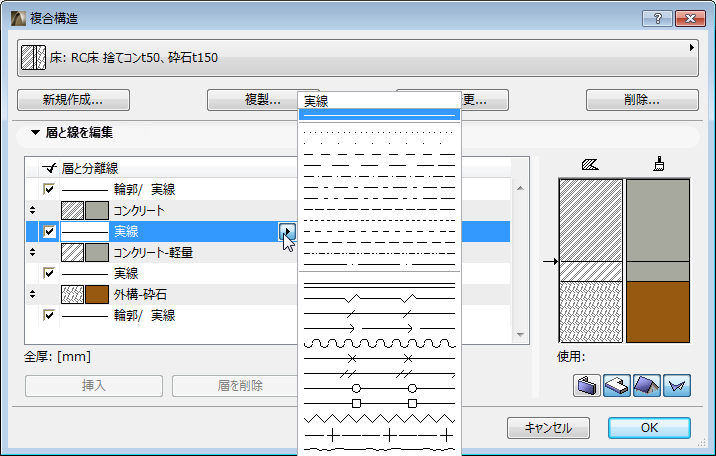Select the 外構-砕石 layer name
Screen dimensions: 716x456
(140, 294)
